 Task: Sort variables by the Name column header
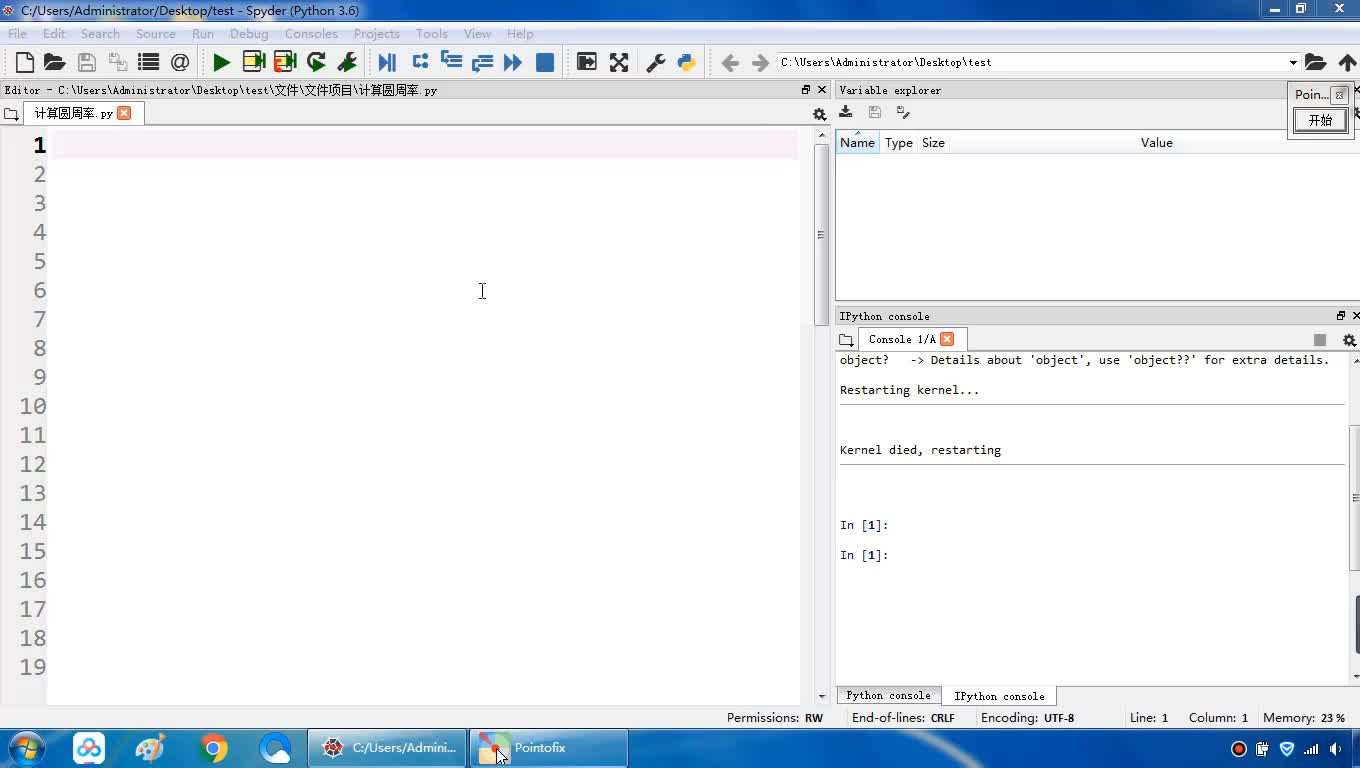857,143
